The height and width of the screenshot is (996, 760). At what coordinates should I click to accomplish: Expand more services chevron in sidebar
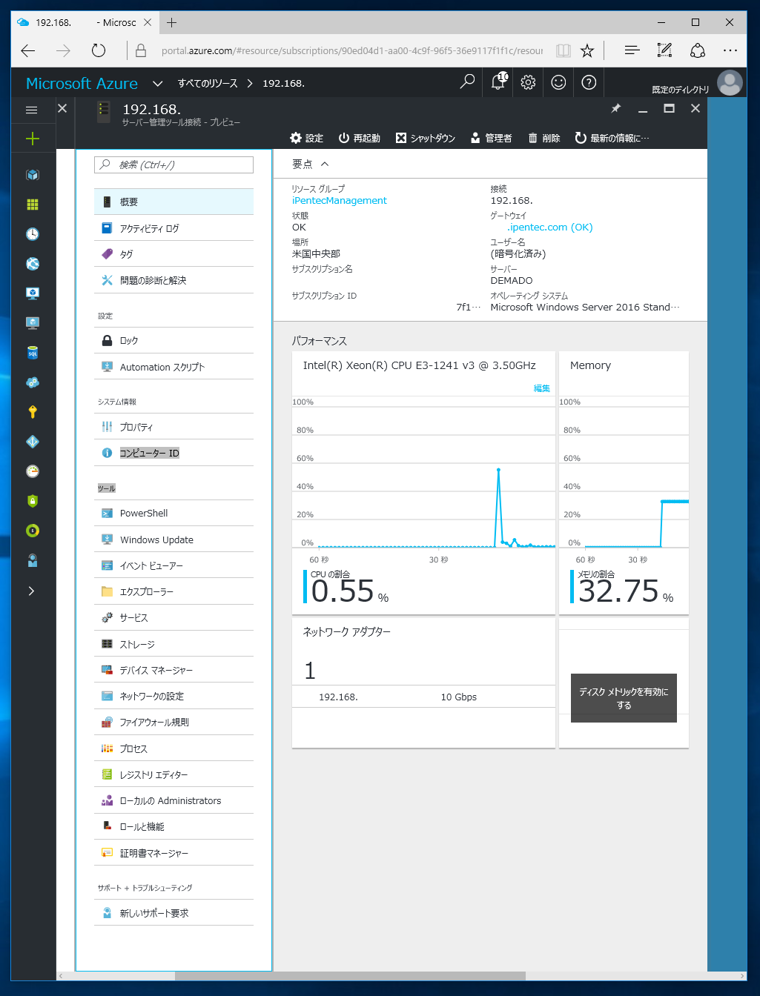pyautogui.click(x=32, y=591)
